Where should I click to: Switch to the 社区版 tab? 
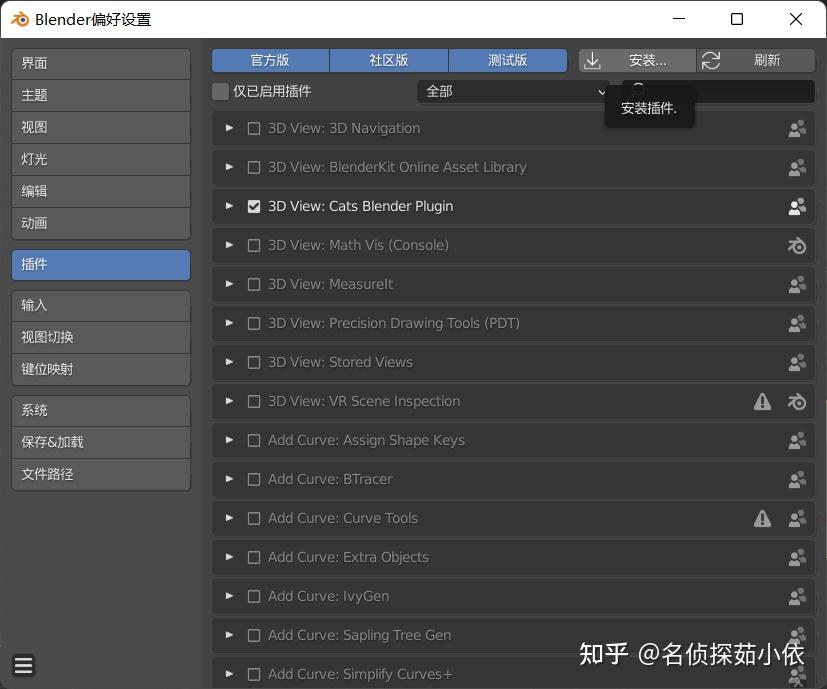tap(389, 60)
